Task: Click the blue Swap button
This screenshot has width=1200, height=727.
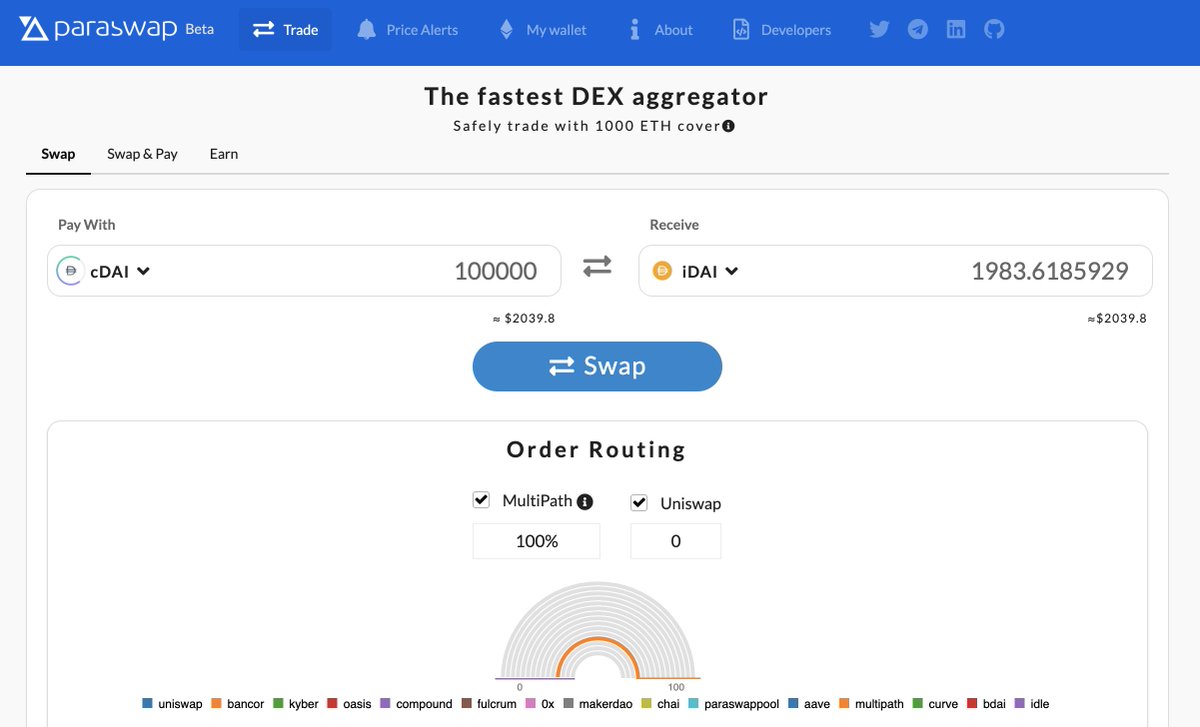Action: coord(597,366)
